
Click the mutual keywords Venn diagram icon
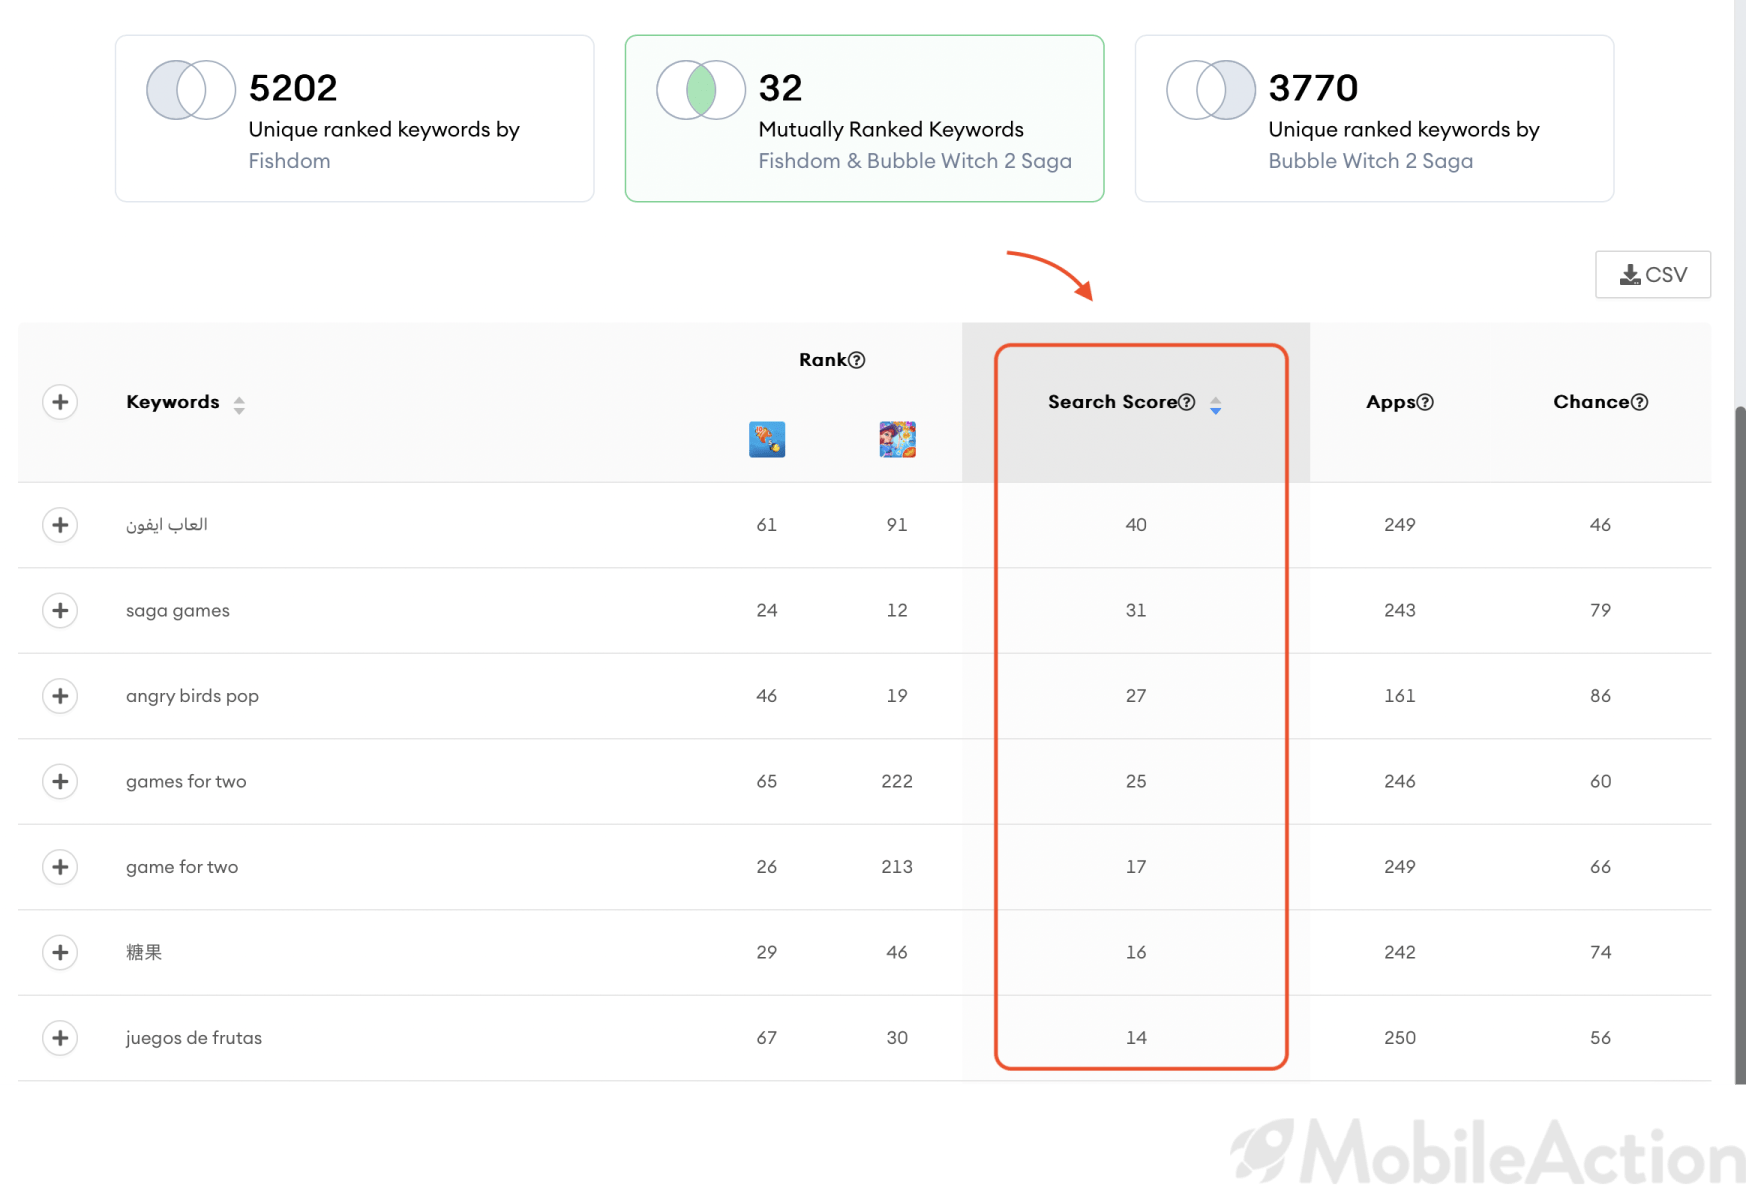[x=701, y=90]
